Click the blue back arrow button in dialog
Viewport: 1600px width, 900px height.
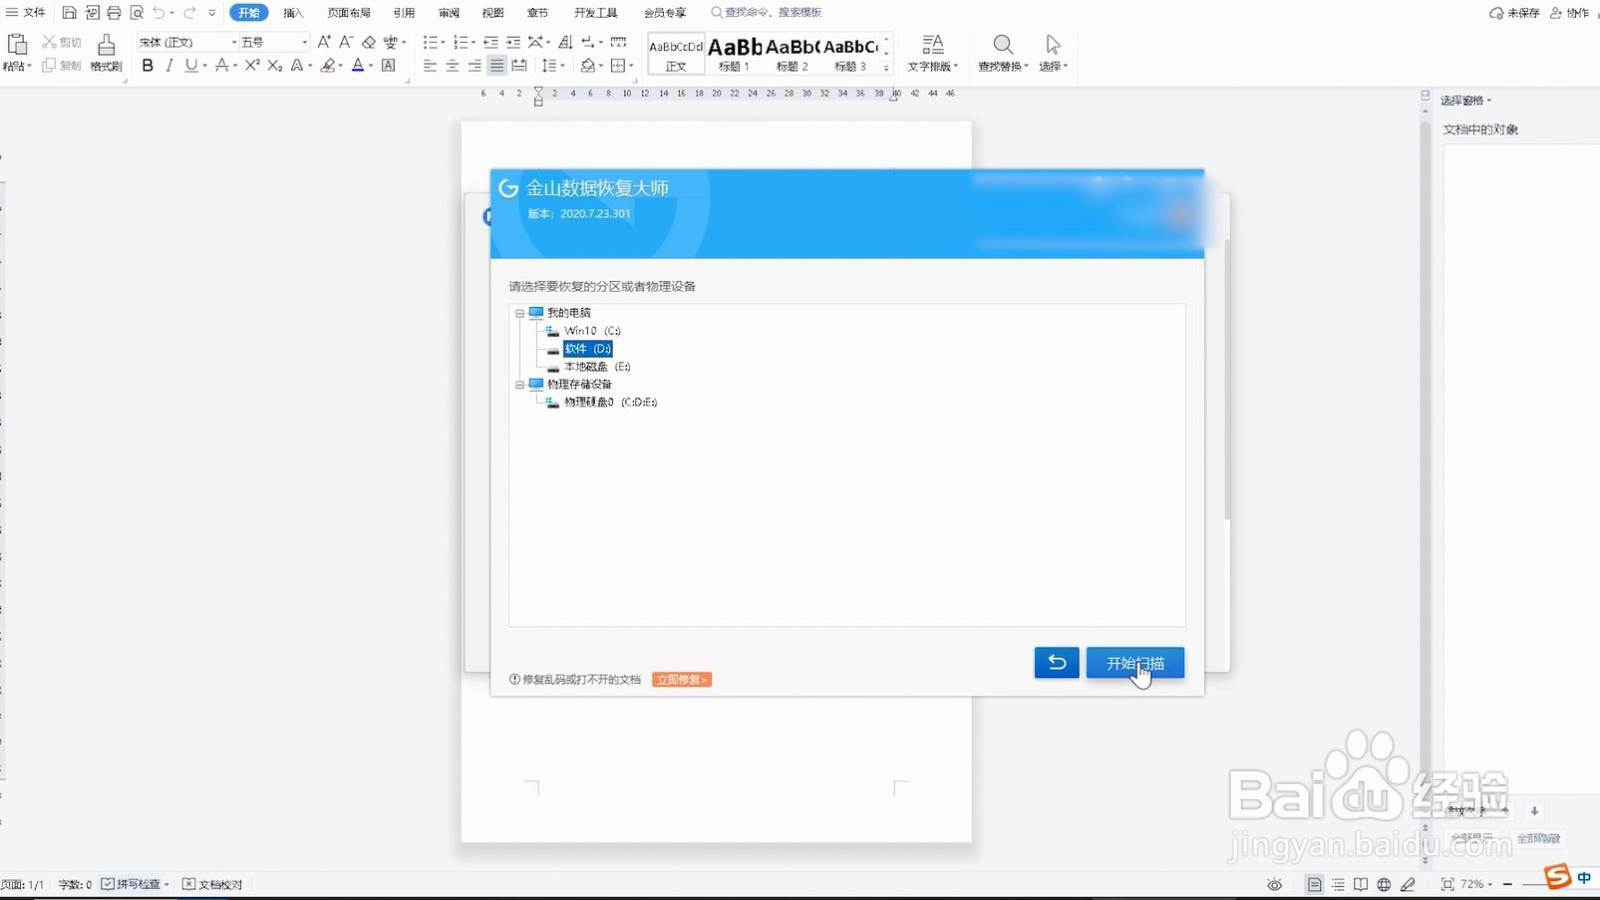click(1057, 663)
